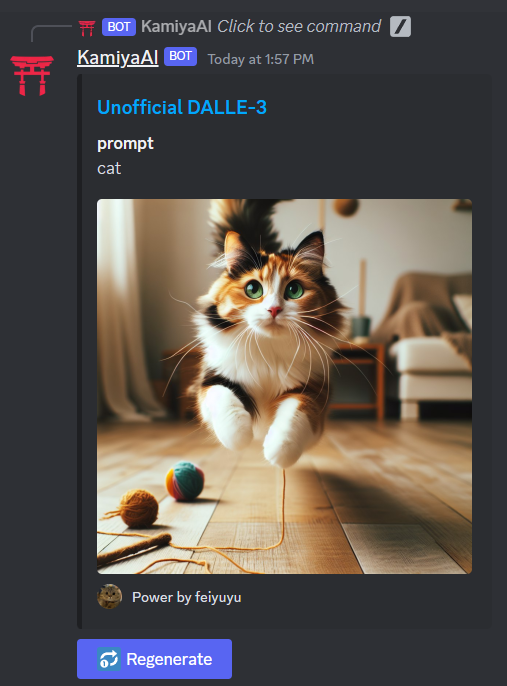Click the embed's dark left border strip
Image resolution: width=507 pixels, height=686 pixels.
[80, 351]
